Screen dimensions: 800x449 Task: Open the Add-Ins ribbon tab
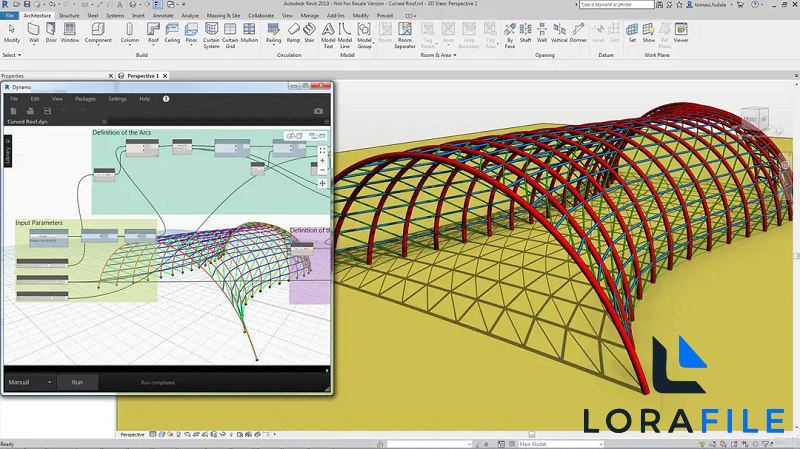(335, 16)
